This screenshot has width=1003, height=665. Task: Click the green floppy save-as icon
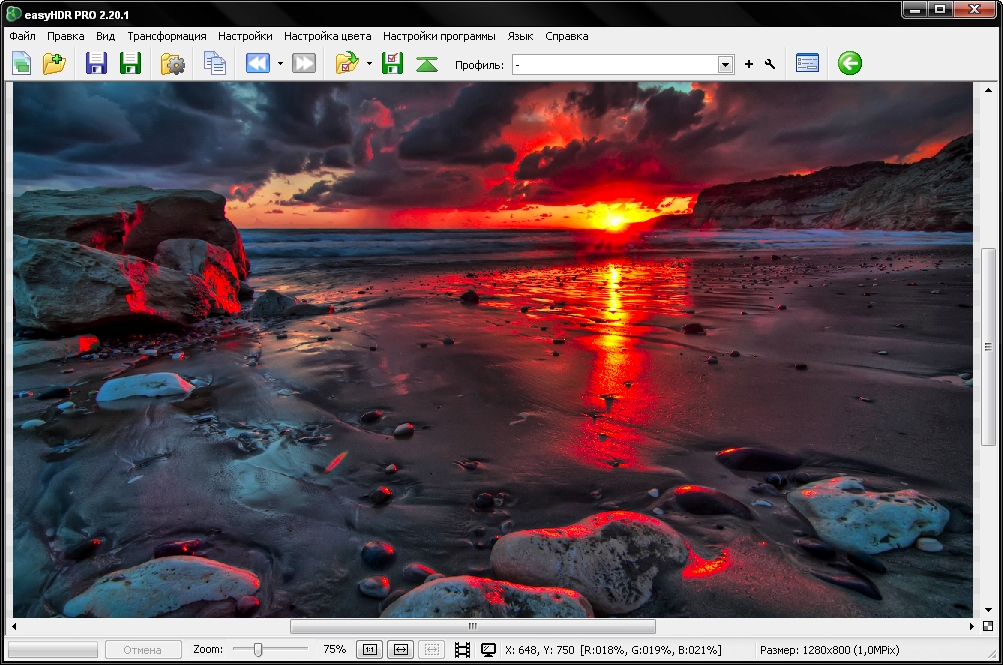click(130, 64)
